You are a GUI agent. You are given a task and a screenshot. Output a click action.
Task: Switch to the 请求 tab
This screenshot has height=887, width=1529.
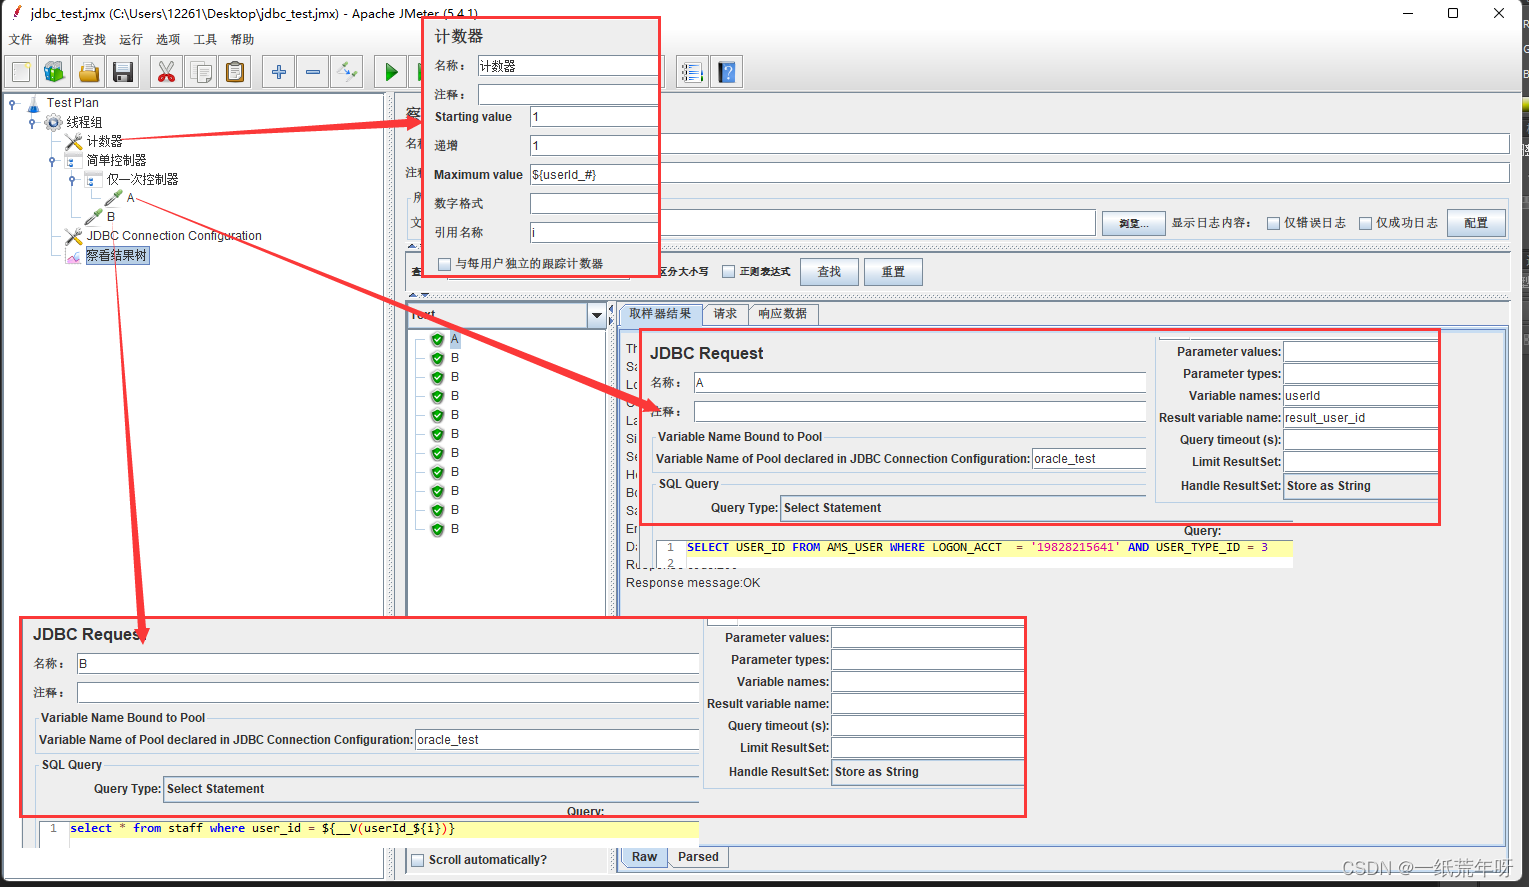(x=725, y=314)
